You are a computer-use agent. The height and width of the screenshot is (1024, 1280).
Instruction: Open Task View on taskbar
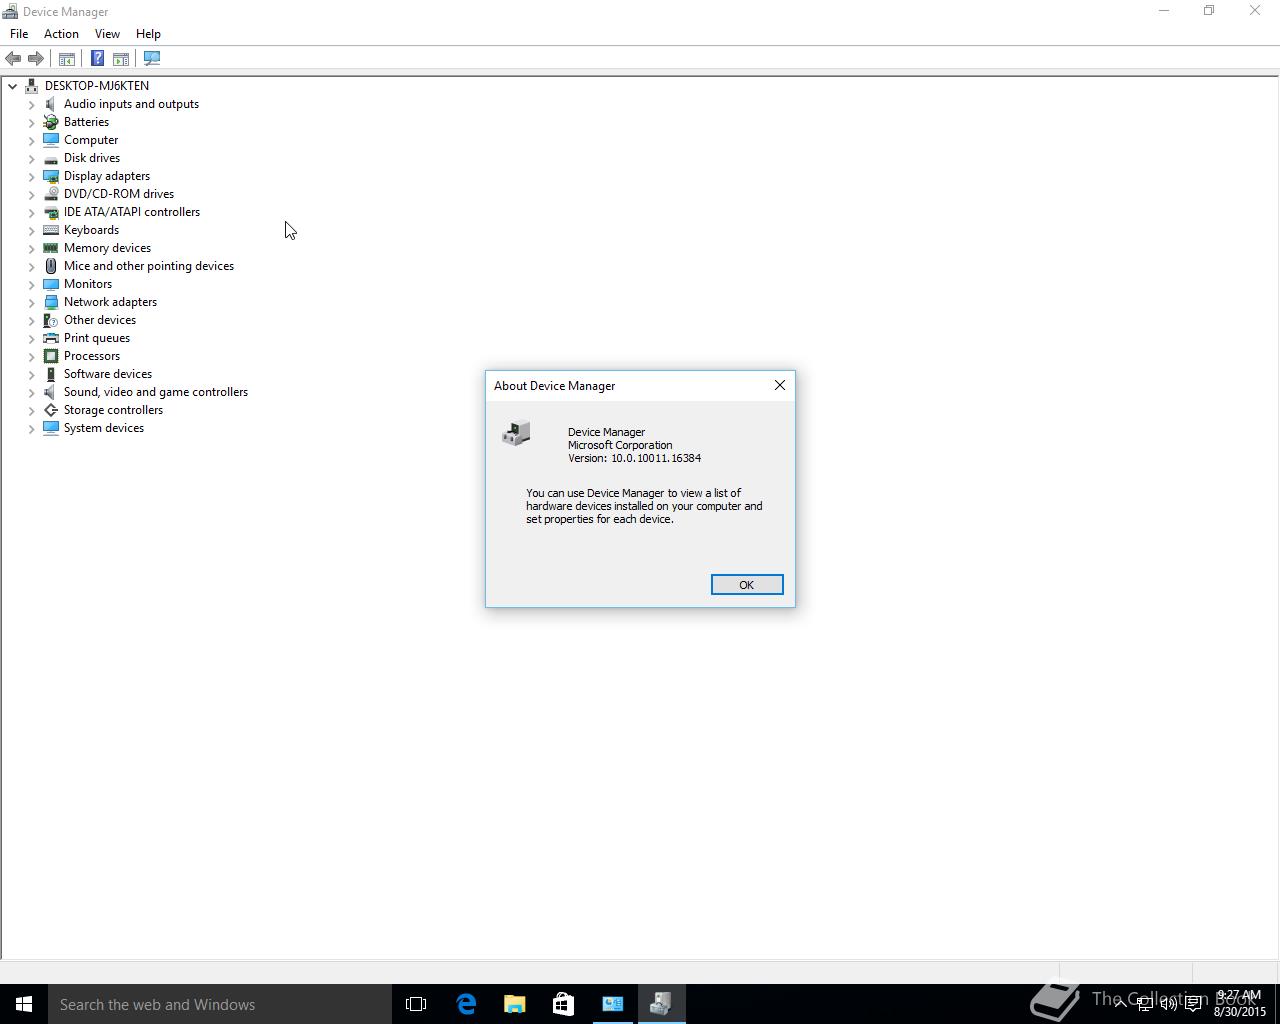click(x=416, y=1004)
